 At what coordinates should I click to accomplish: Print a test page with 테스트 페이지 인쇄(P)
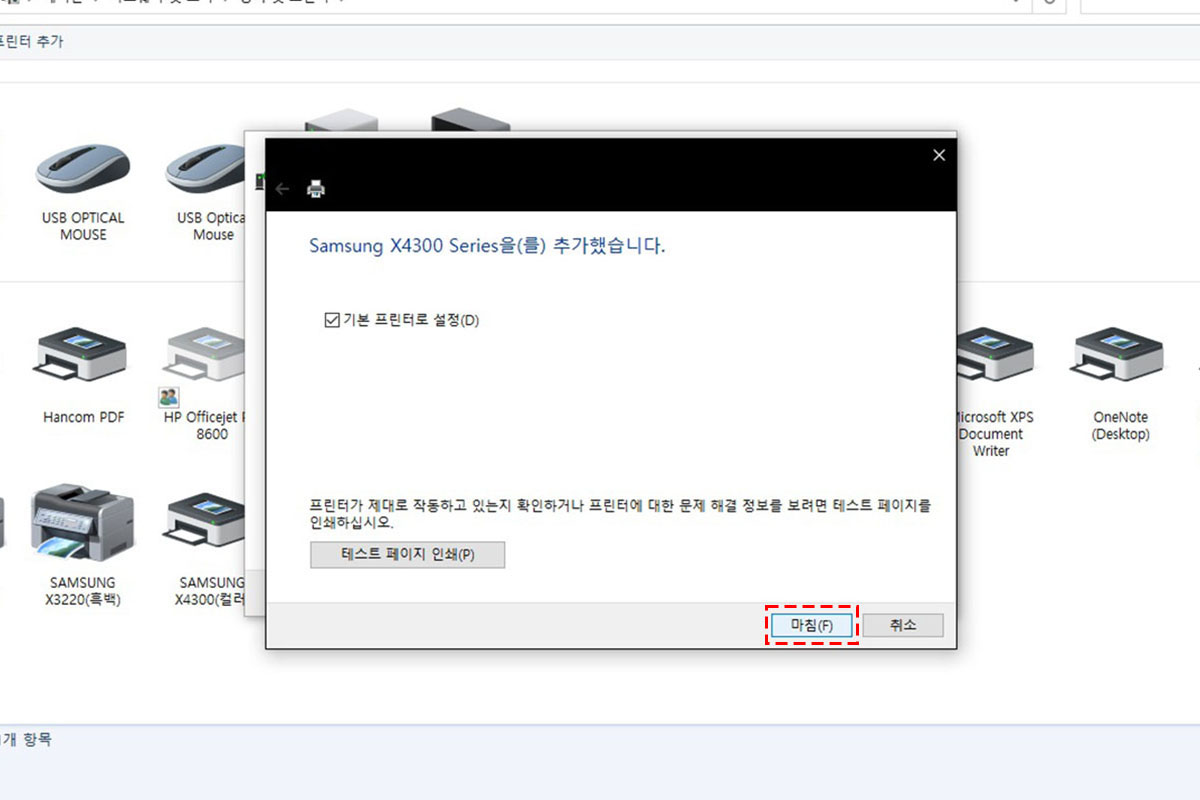[x=407, y=555]
